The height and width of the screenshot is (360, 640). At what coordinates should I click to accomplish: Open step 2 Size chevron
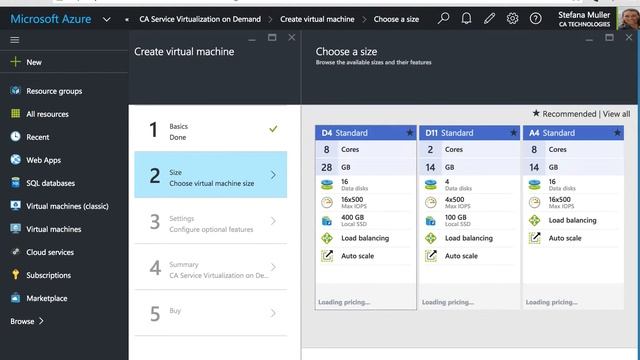273,175
